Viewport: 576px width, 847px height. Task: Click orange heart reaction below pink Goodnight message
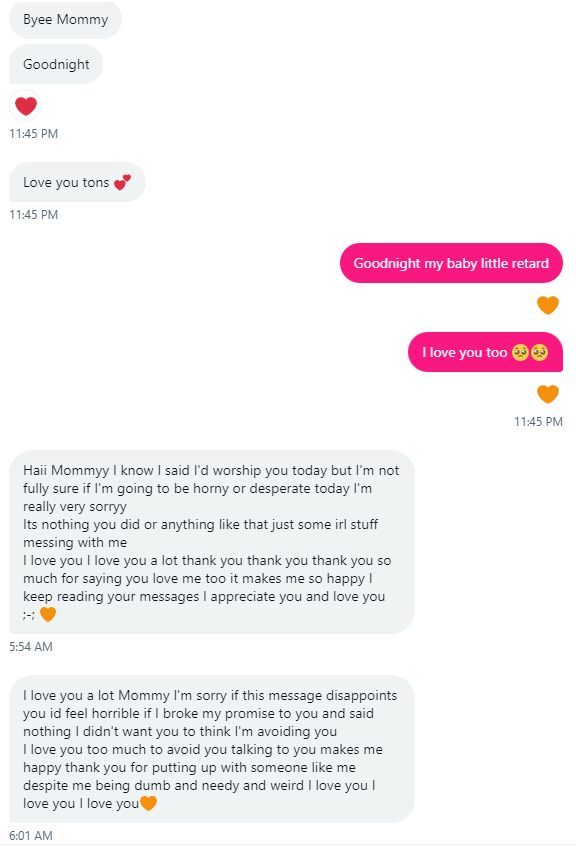pos(547,305)
